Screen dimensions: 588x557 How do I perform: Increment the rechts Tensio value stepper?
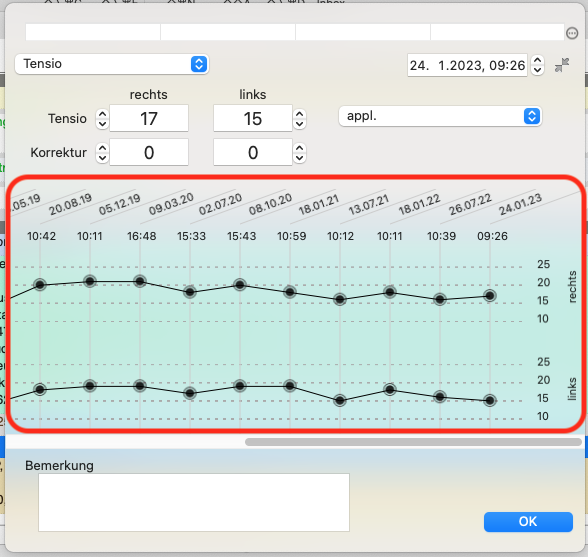[x=102, y=114]
